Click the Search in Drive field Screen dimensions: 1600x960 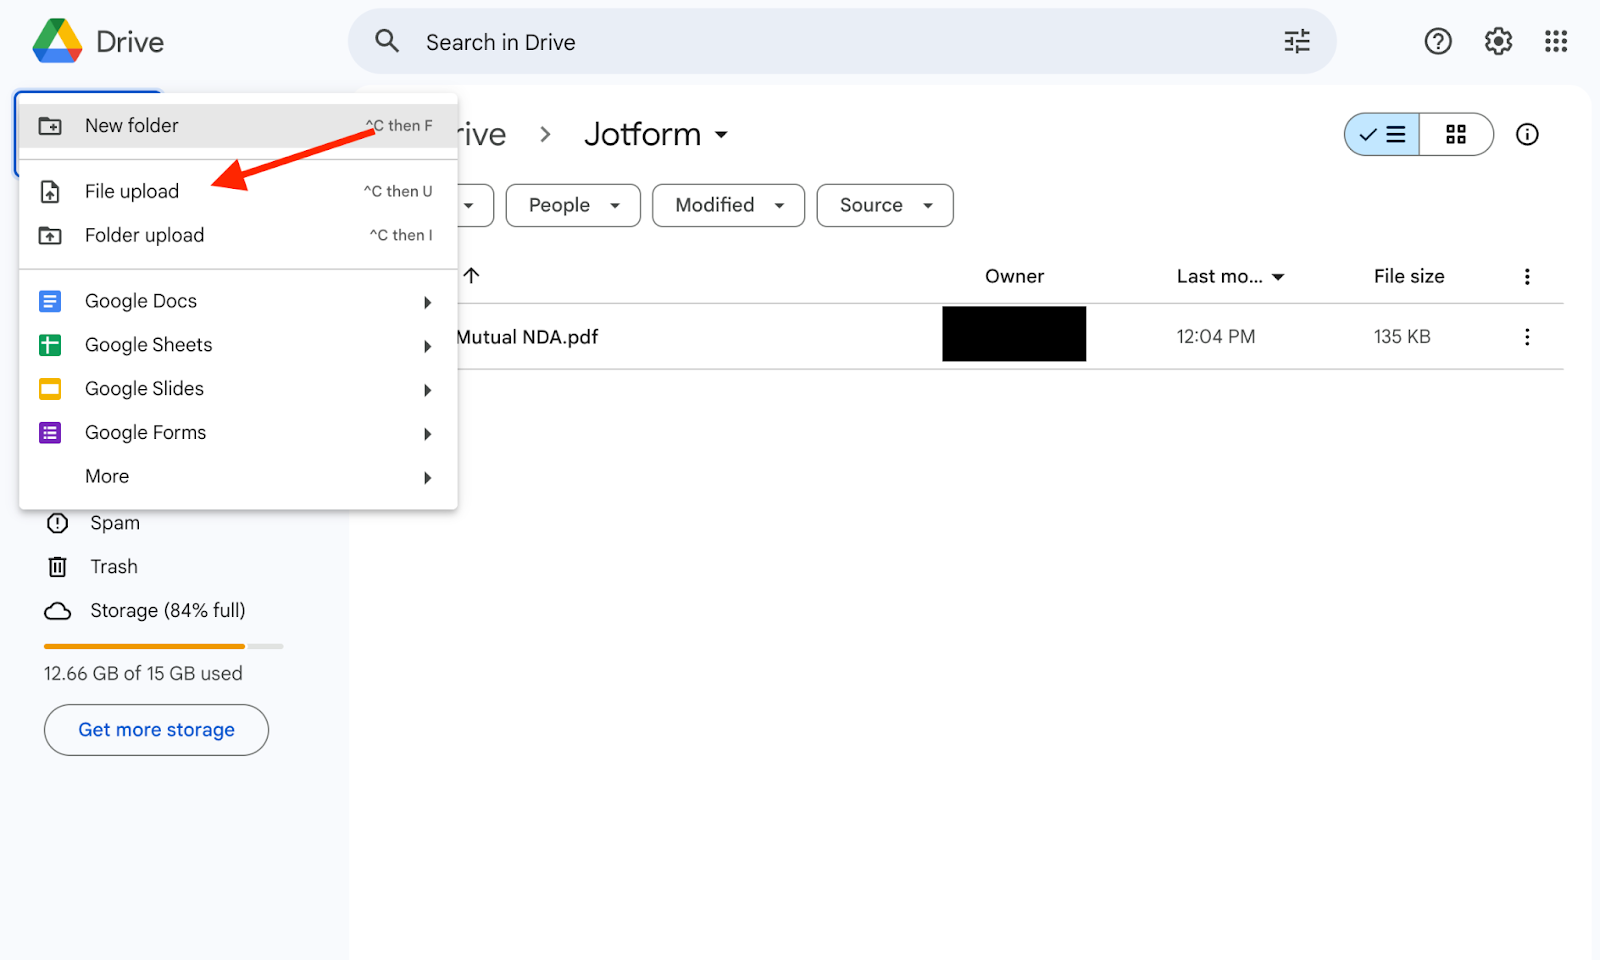click(x=840, y=42)
